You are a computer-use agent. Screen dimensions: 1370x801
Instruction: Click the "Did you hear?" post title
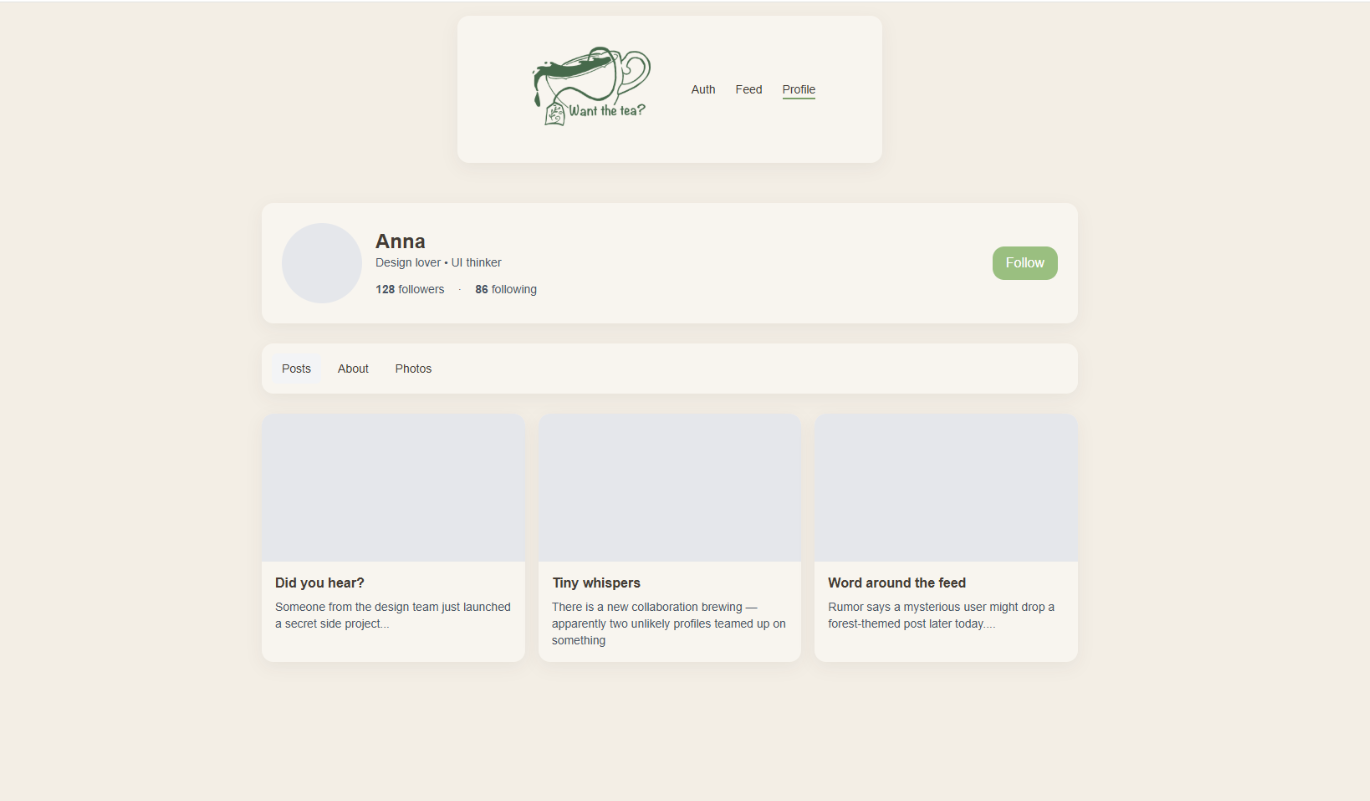coord(320,583)
